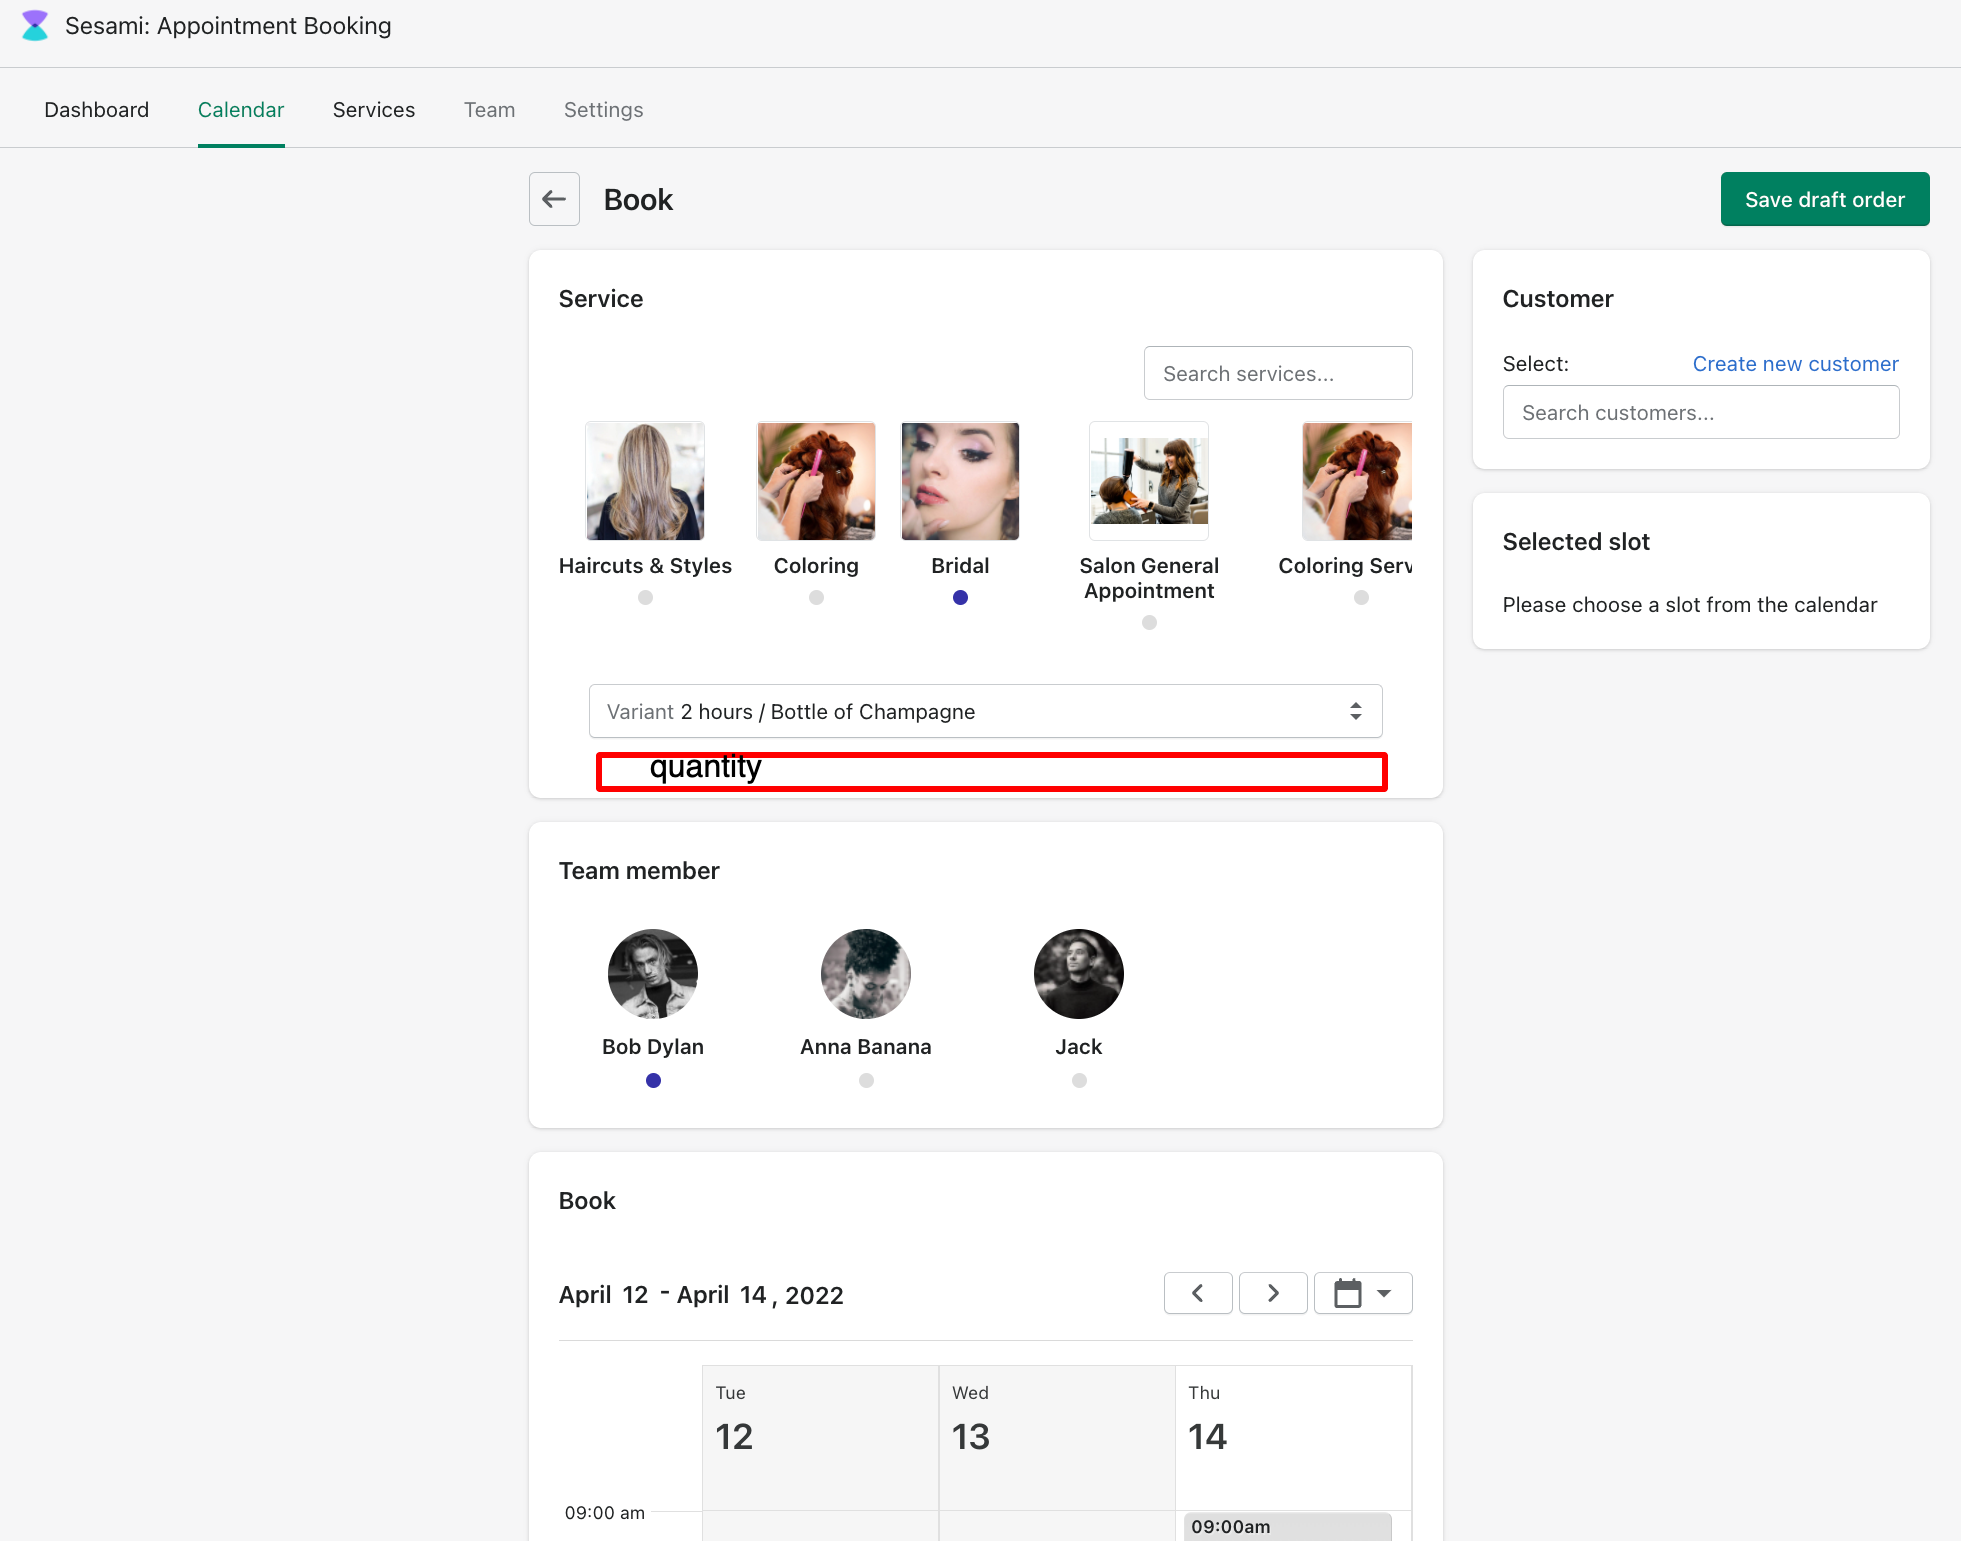Click the Coloring service thumbnail

816,481
